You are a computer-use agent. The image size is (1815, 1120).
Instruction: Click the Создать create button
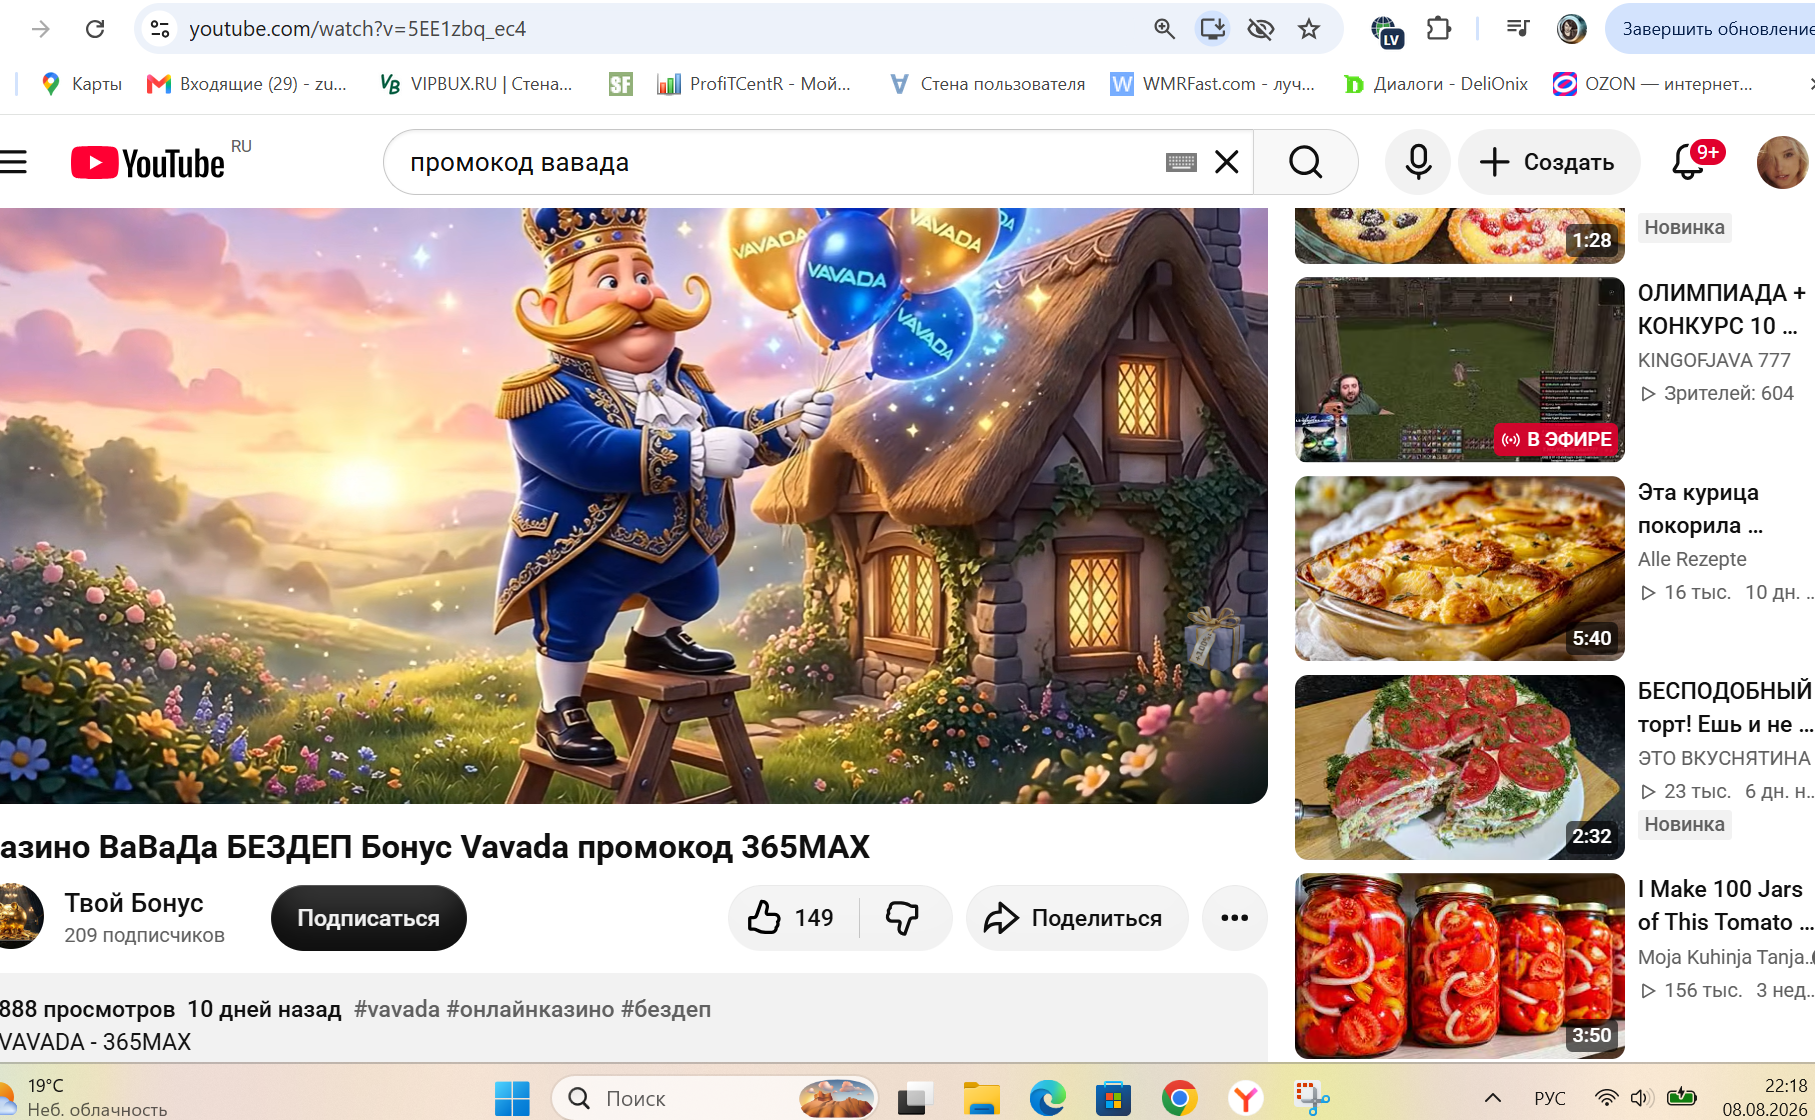click(1549, 162)
